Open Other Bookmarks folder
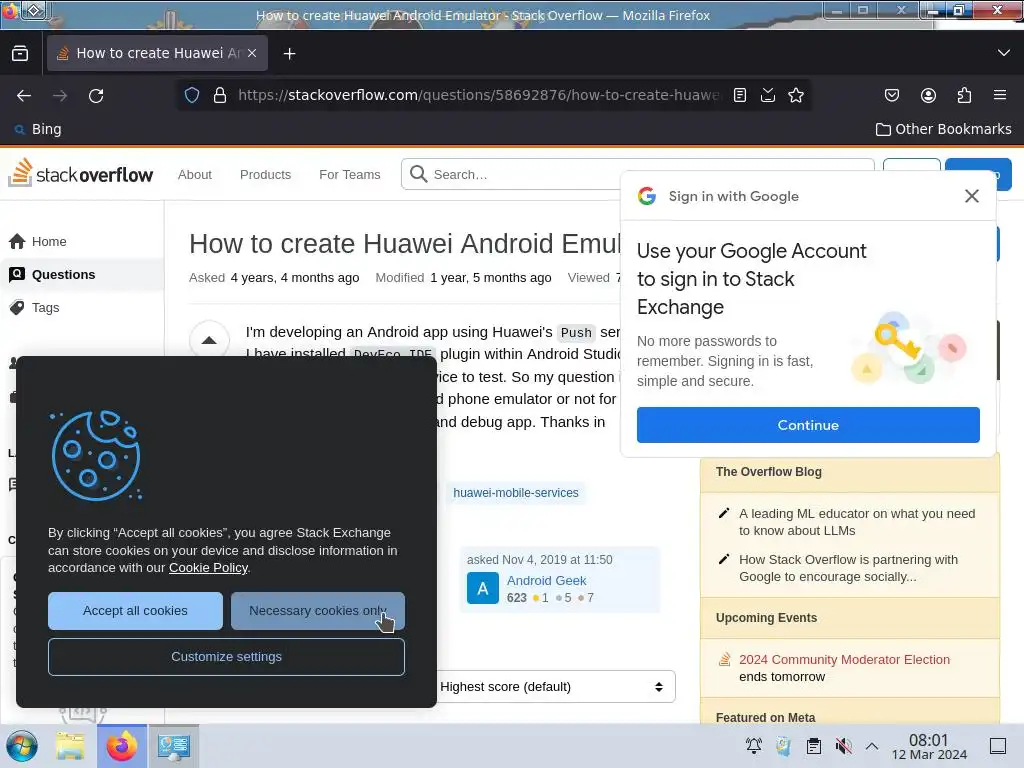1024x768 pixels. click(944, 129)
